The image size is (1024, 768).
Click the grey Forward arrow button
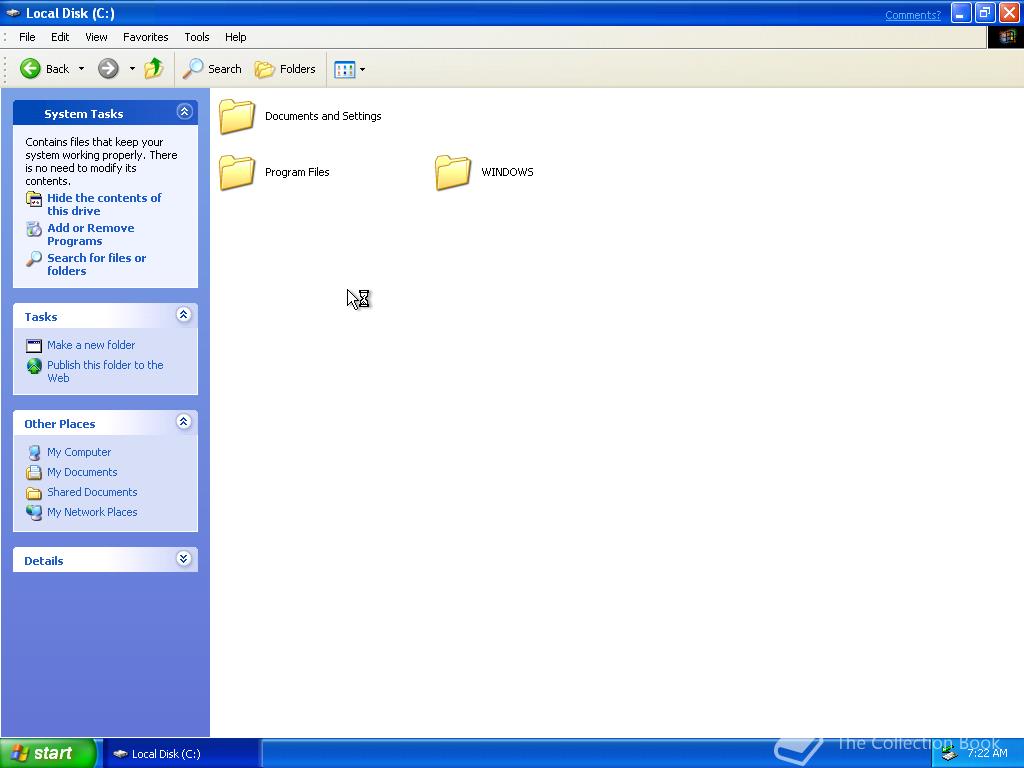tap(108, 69)
